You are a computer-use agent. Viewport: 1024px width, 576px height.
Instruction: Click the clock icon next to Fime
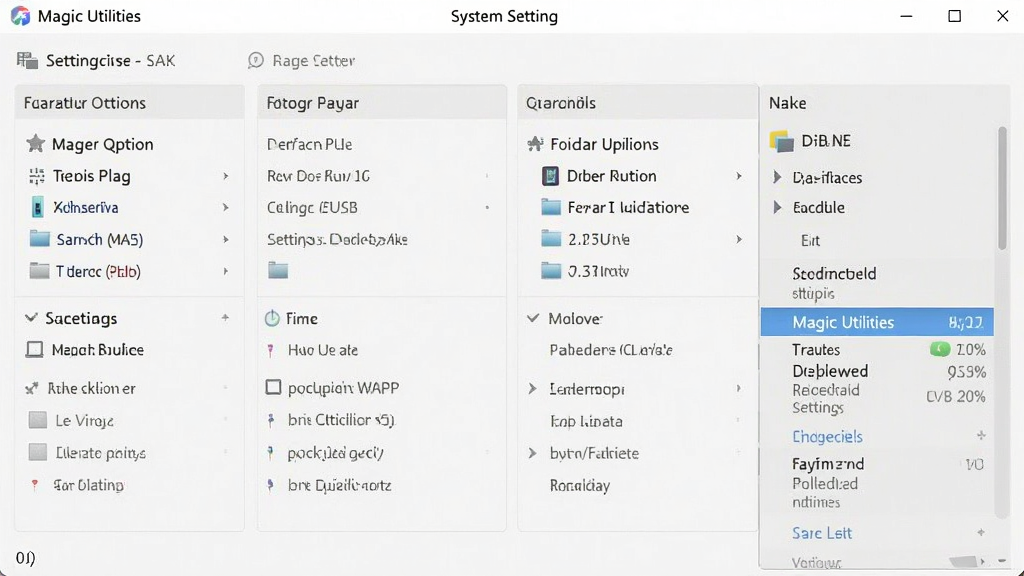[272, 318]
